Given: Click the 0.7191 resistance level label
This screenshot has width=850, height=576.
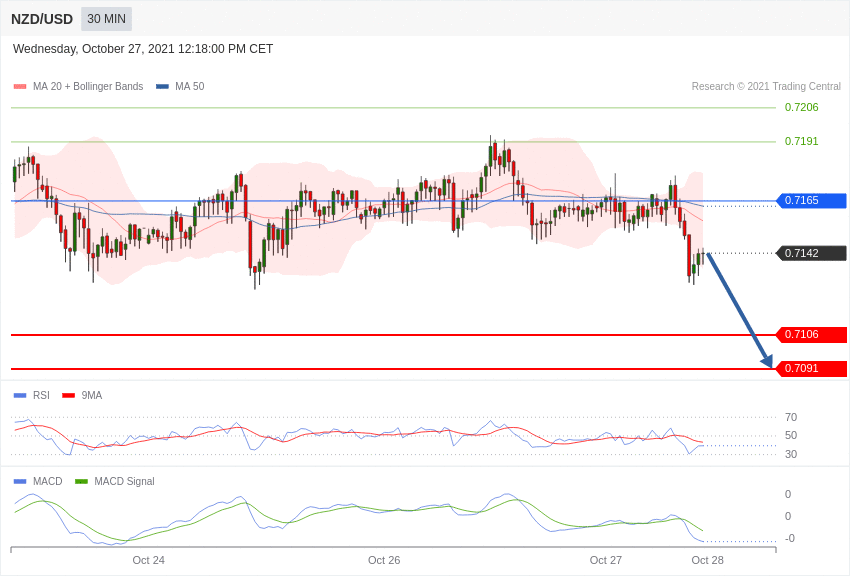Looking at the screenshot, I should (x=801, y=141).
